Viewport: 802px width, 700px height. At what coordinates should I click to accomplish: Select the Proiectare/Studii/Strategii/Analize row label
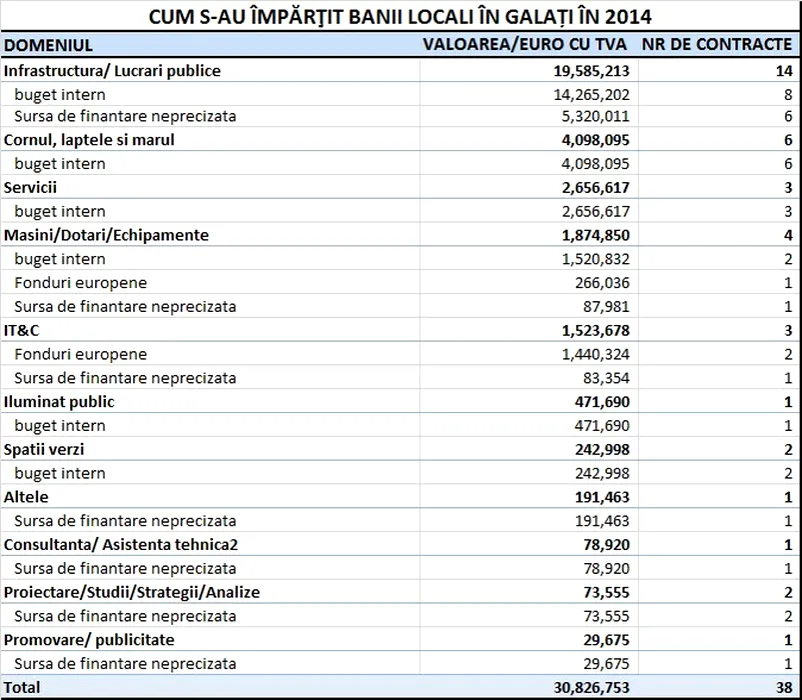131,592
